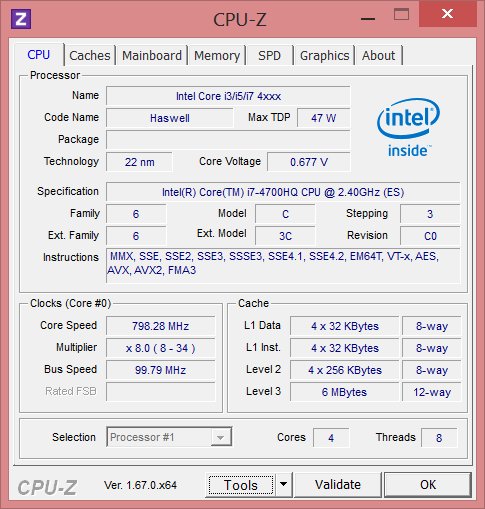
Task: Click the Stepping value 3
Action: (430, 214)
